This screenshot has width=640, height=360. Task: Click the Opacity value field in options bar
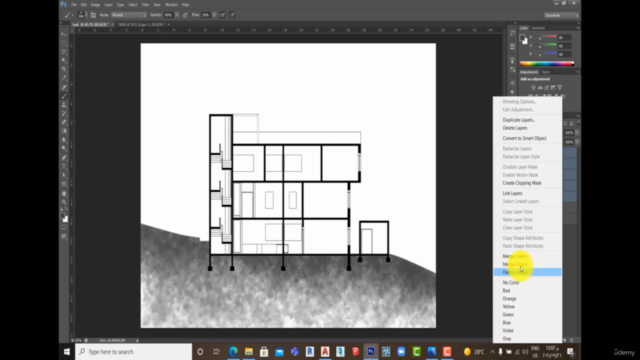(x=168, y=15)
